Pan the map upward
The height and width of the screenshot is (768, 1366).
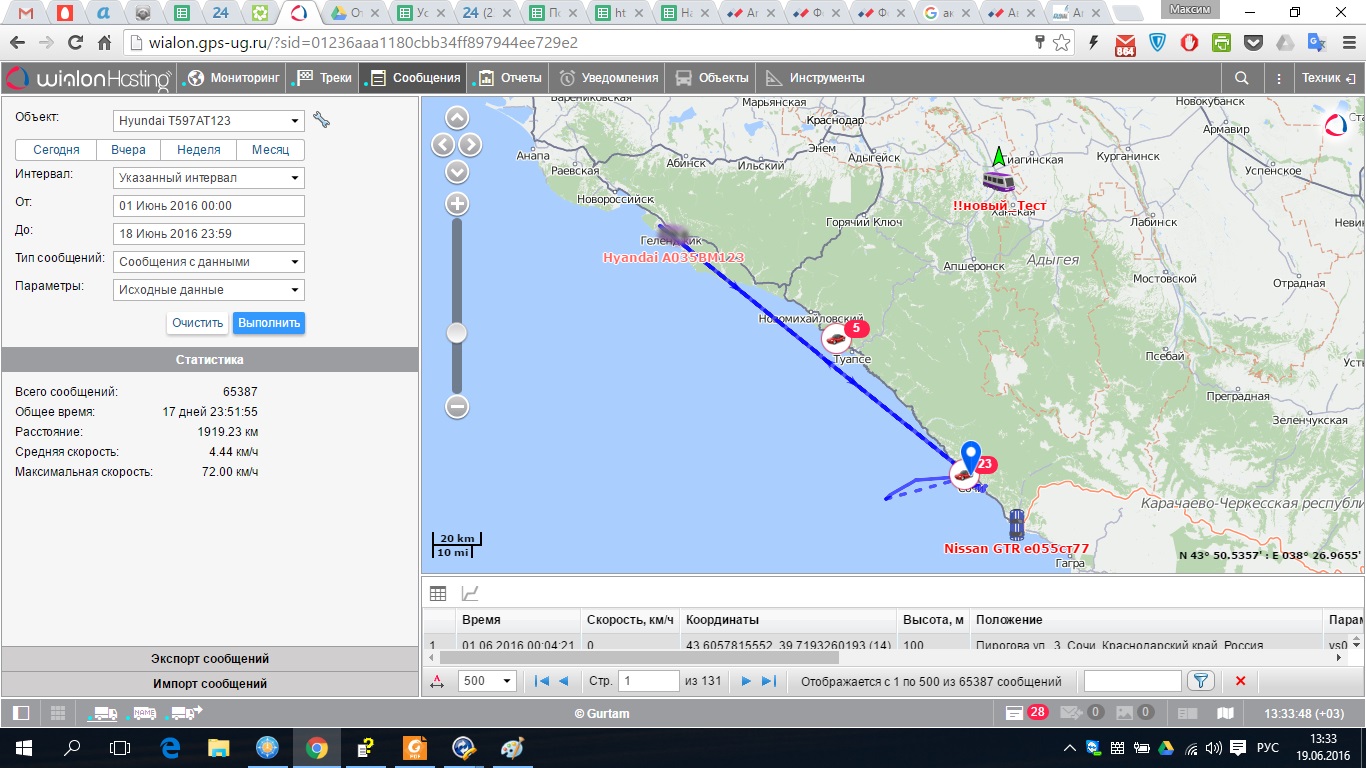pos(457,119)
